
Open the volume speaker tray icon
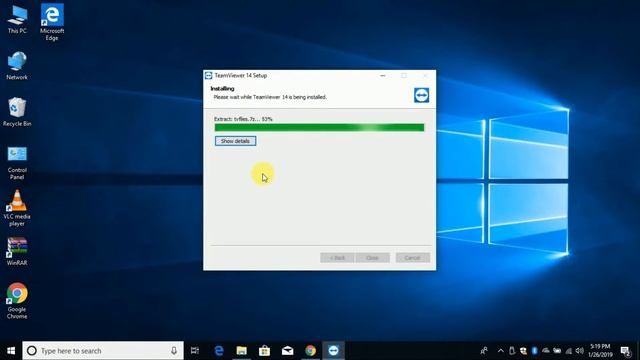tap(580, 351)
